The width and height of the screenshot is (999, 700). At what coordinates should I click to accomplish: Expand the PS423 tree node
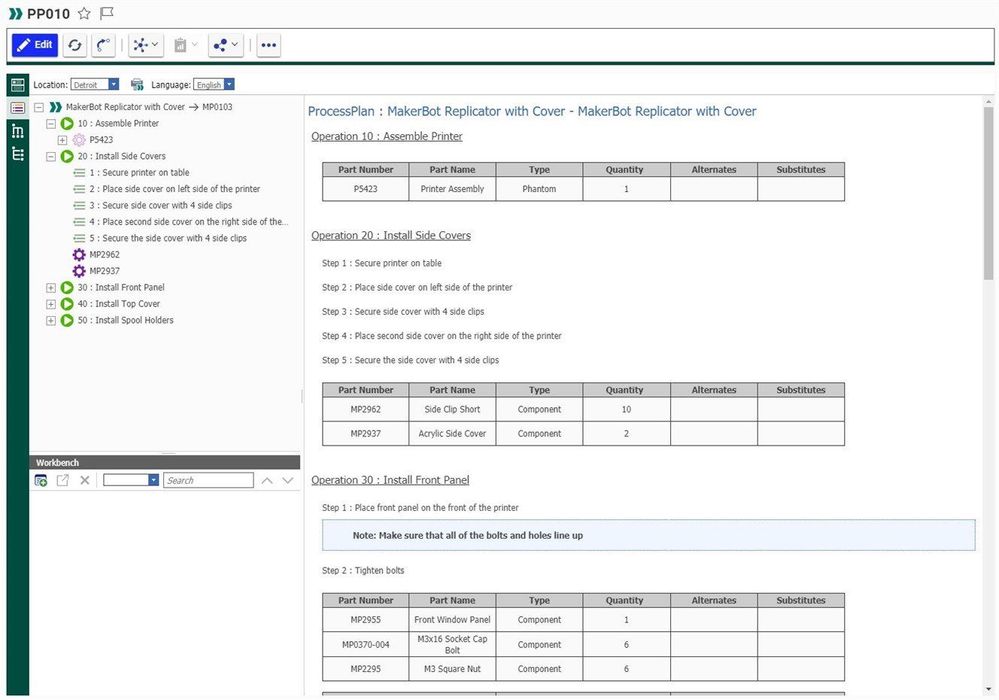pyautogui.click(x=62, y=140)
